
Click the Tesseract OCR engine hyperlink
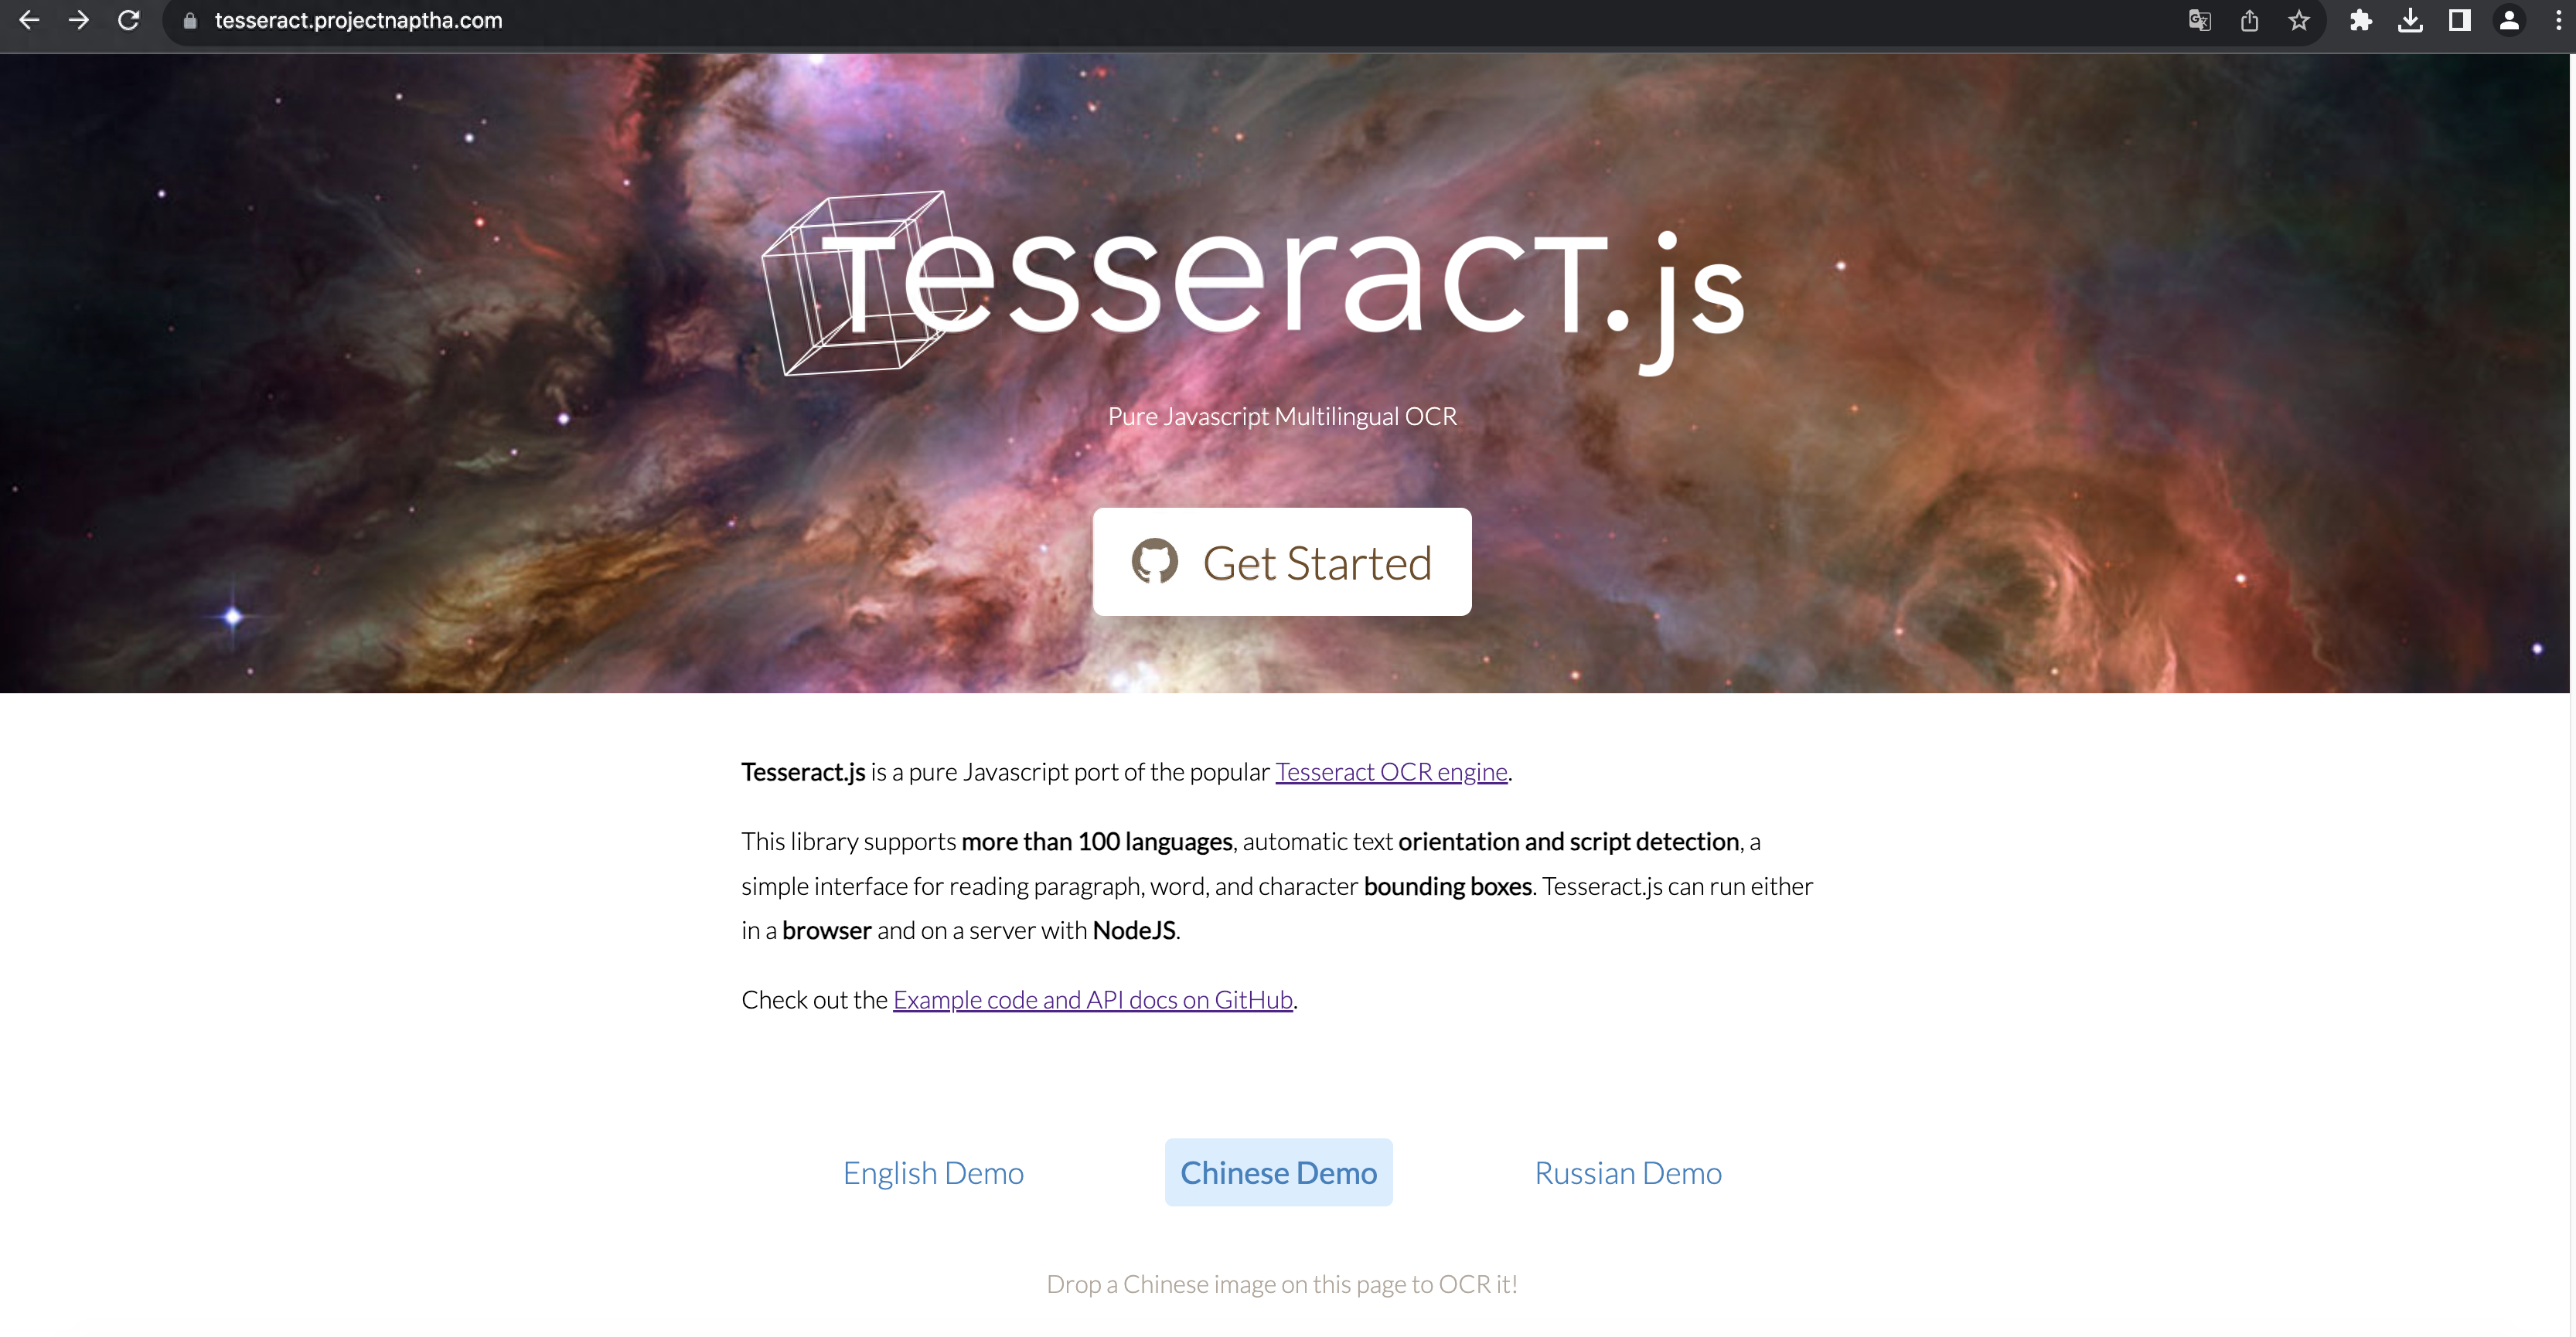1390,771
